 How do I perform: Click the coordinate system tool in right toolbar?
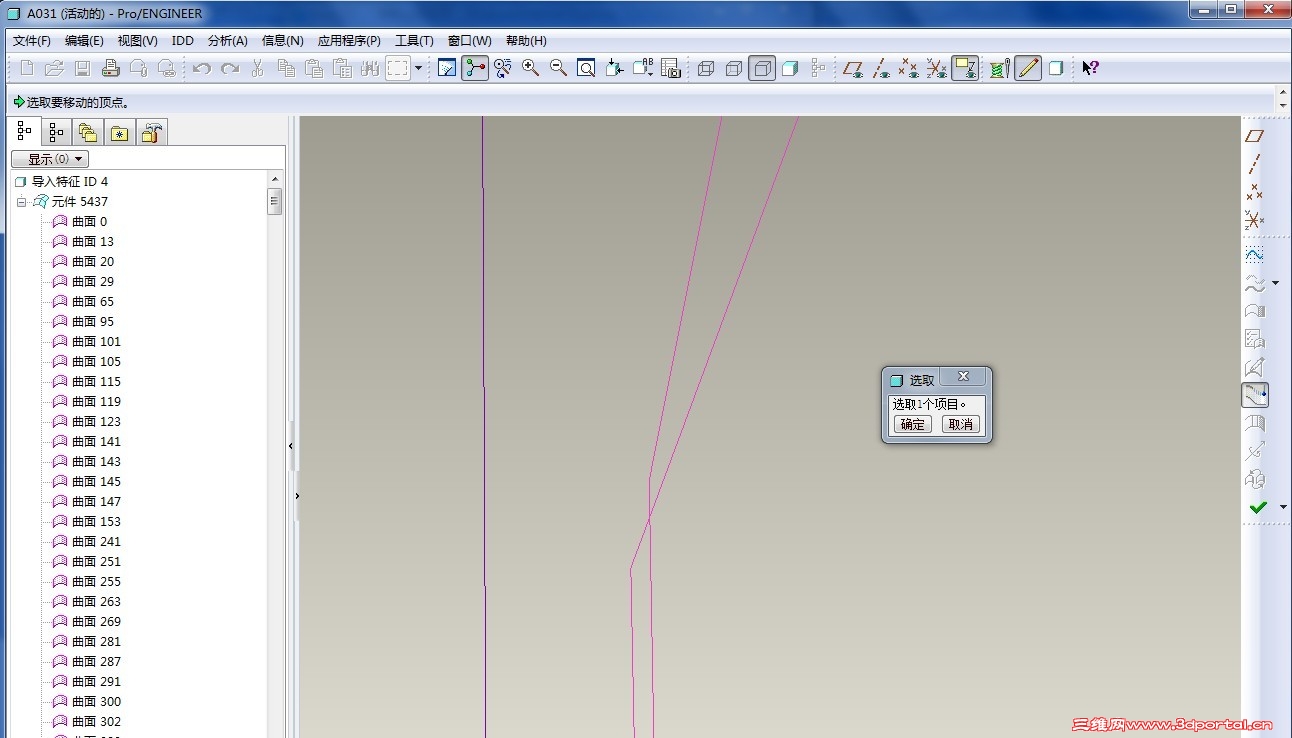(x=1254, y=220)
